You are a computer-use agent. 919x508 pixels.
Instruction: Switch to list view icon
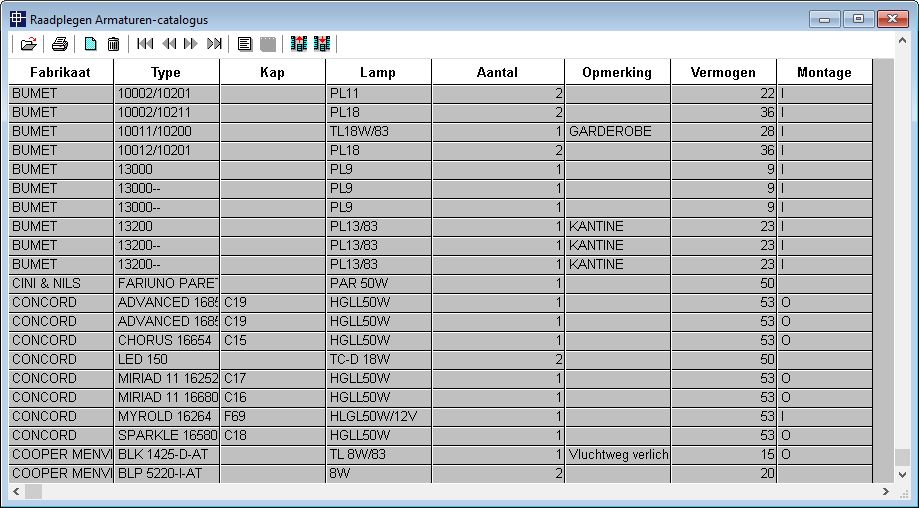[244, 44]
